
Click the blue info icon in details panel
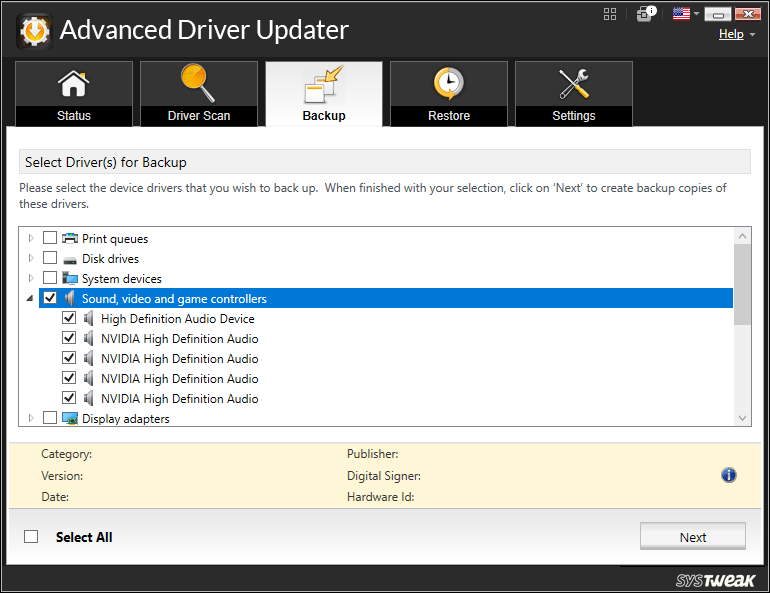click(x=728, y=475)
